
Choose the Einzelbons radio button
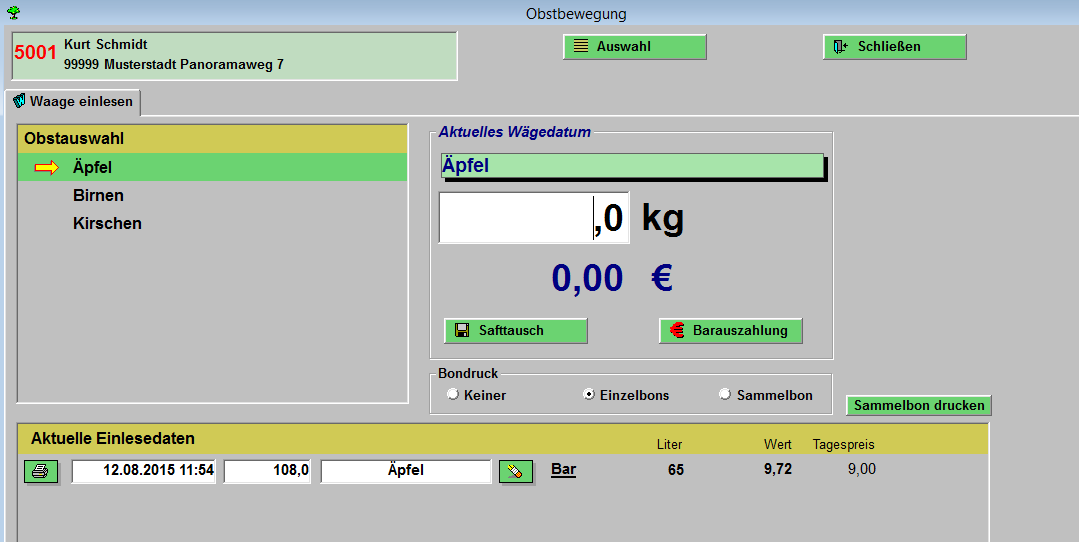coord(589,395)
